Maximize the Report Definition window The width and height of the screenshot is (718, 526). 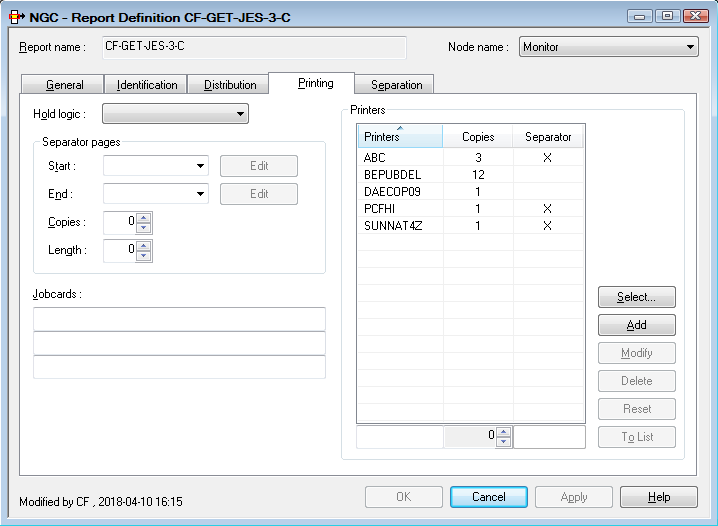(x=667, y=16)
